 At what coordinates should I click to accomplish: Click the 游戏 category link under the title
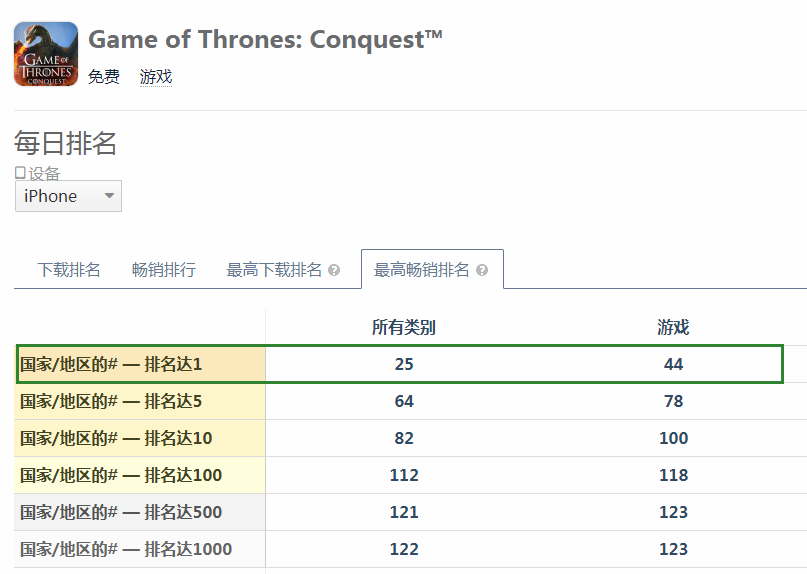tap(156, 77)
